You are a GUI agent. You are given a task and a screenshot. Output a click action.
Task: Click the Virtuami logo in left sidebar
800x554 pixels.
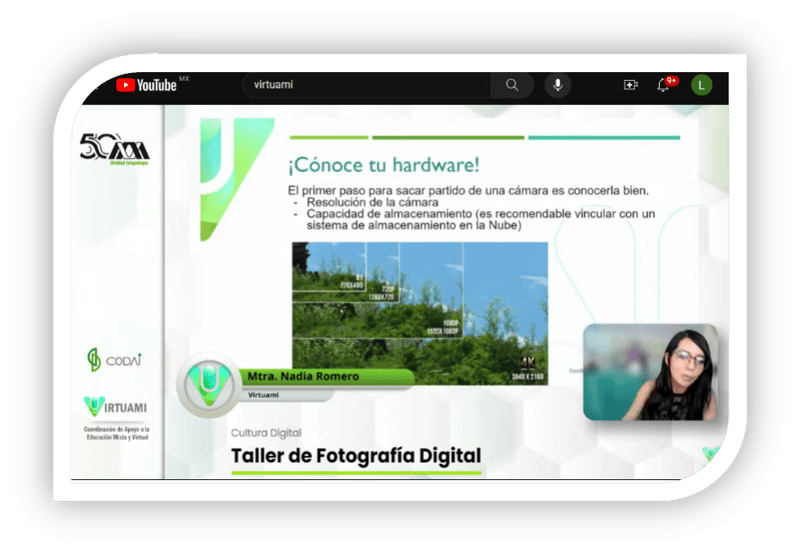pos(116,406)
